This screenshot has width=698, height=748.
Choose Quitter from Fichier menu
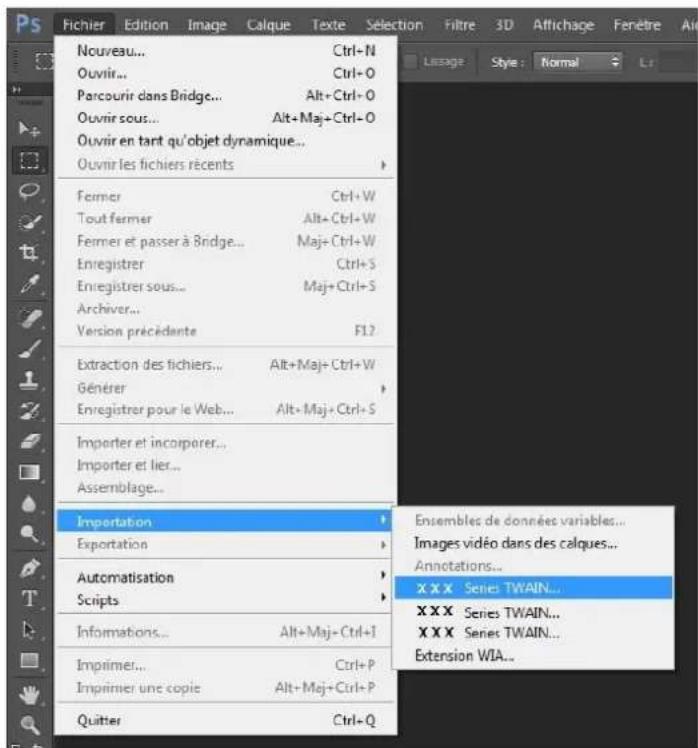click(226, 720)
